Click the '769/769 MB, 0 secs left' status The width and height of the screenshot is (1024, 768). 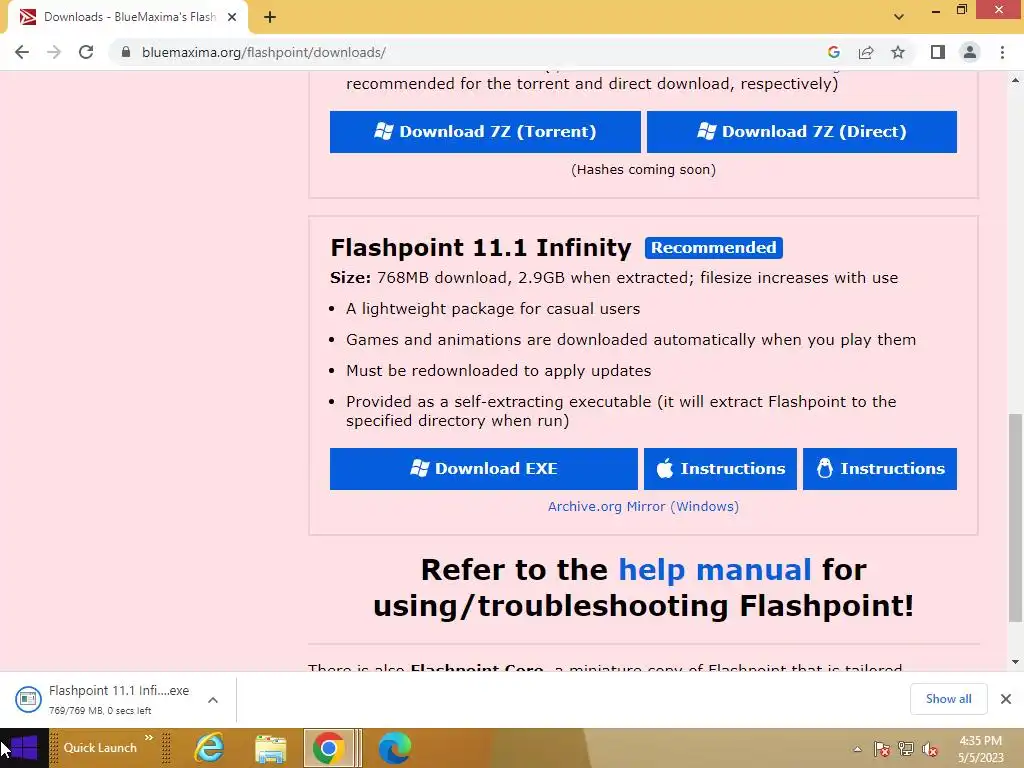pyautogui.click(x=100, y=711)
